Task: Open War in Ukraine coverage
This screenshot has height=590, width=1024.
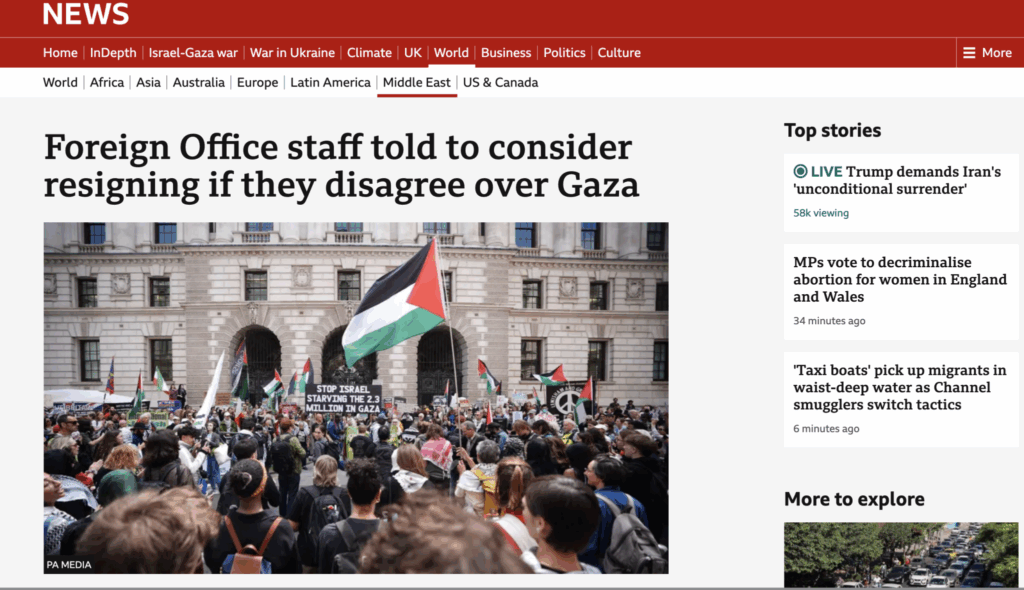Action: pyautogui.click(x=292, y=53)
